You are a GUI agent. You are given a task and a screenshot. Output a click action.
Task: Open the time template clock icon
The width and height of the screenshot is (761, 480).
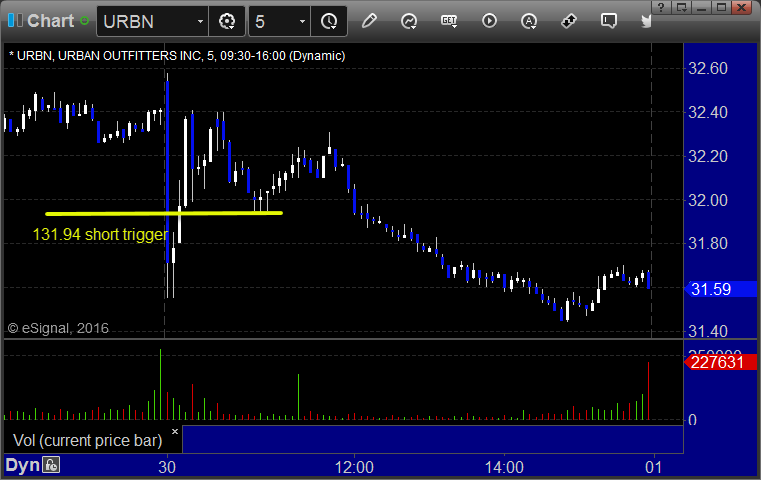329,21
